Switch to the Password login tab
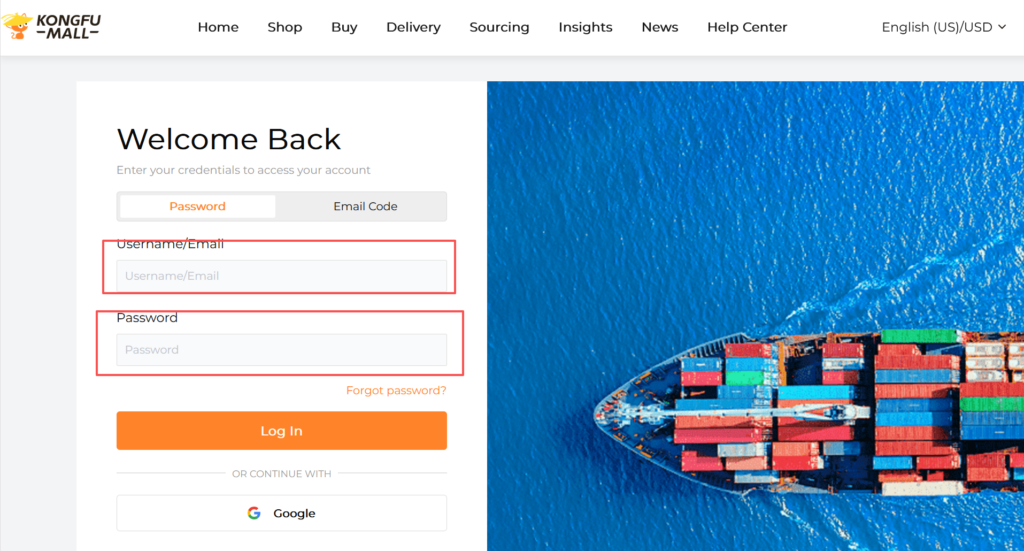1024x551 pixels. (x=197, y=206)
